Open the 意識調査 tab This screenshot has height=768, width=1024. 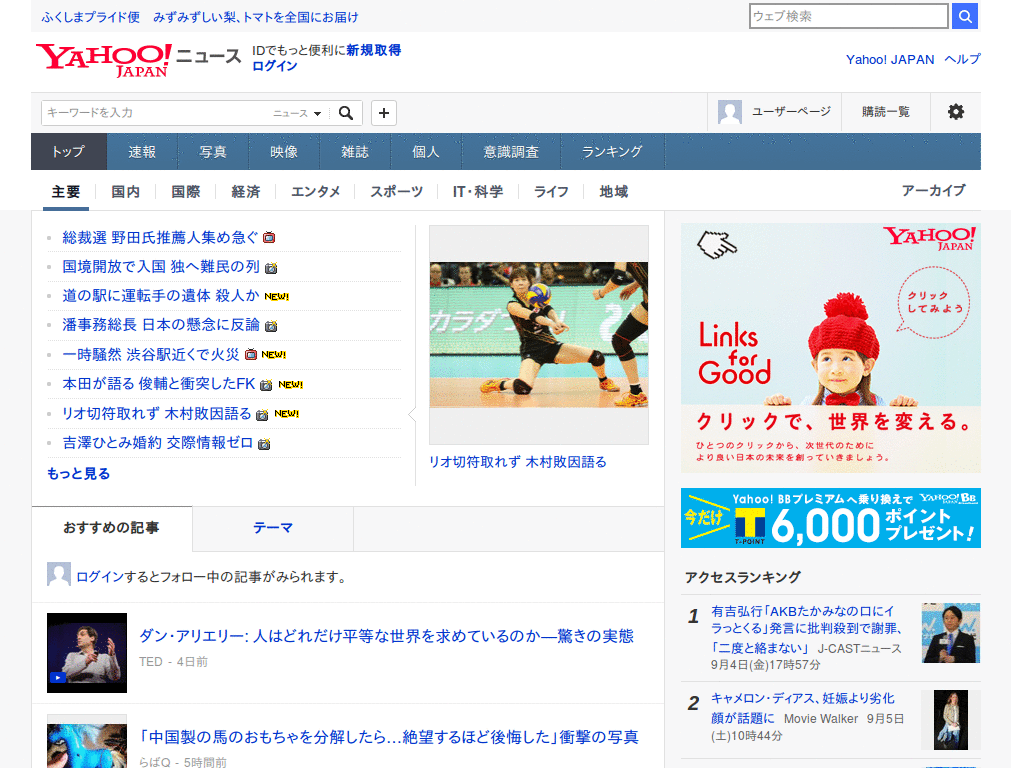point(511,152)
